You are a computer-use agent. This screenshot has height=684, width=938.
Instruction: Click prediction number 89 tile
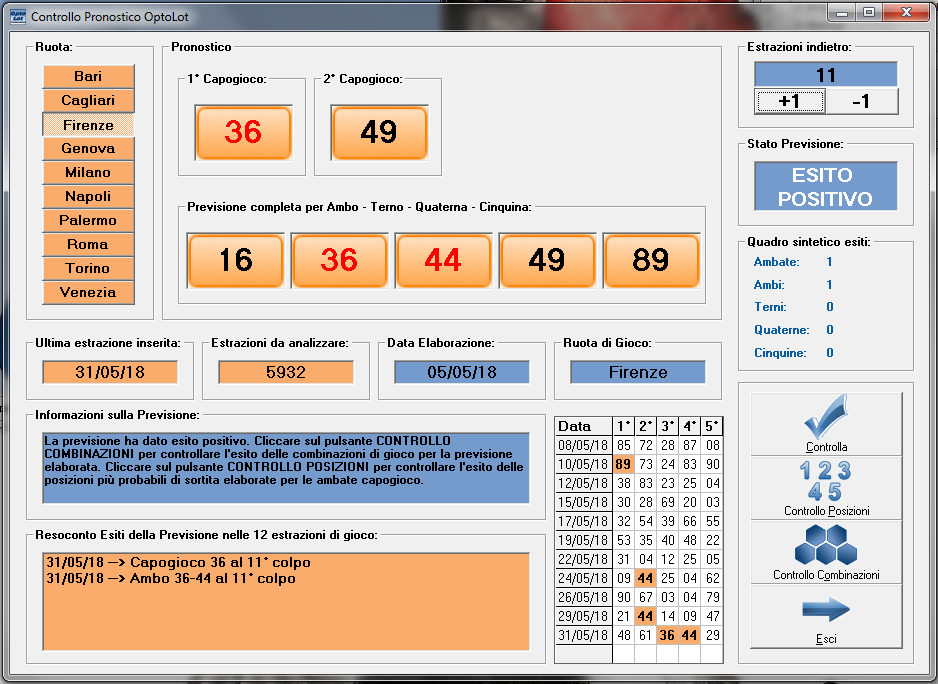pyautogui.click(x=651, y=260)
